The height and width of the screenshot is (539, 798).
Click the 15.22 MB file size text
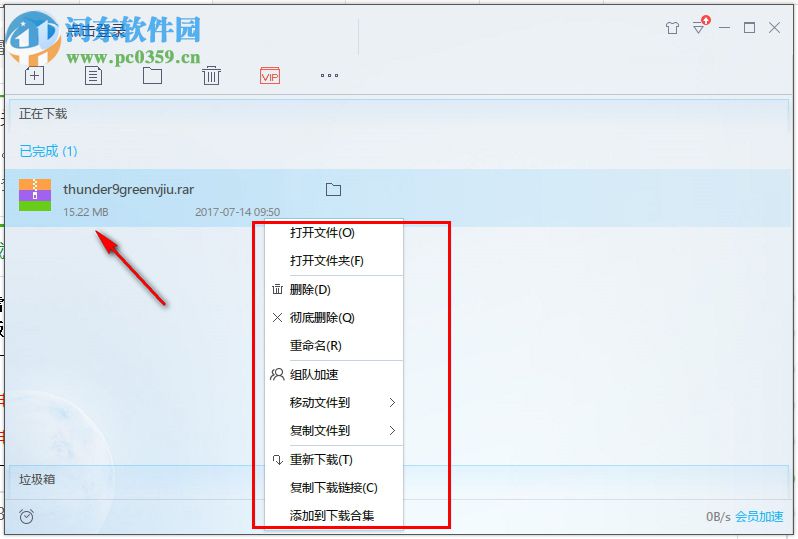tap(86, 212)
